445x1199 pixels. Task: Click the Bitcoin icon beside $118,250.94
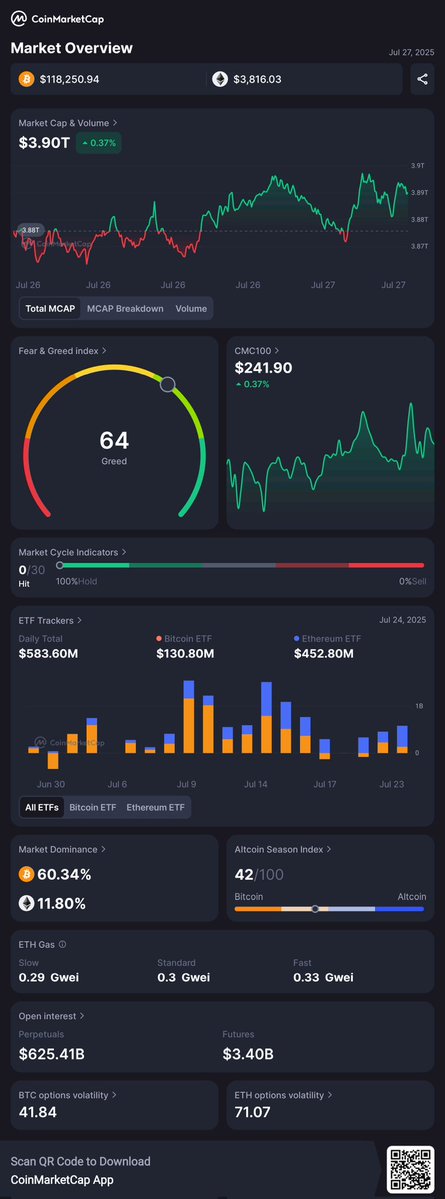[x=27, y=79]
